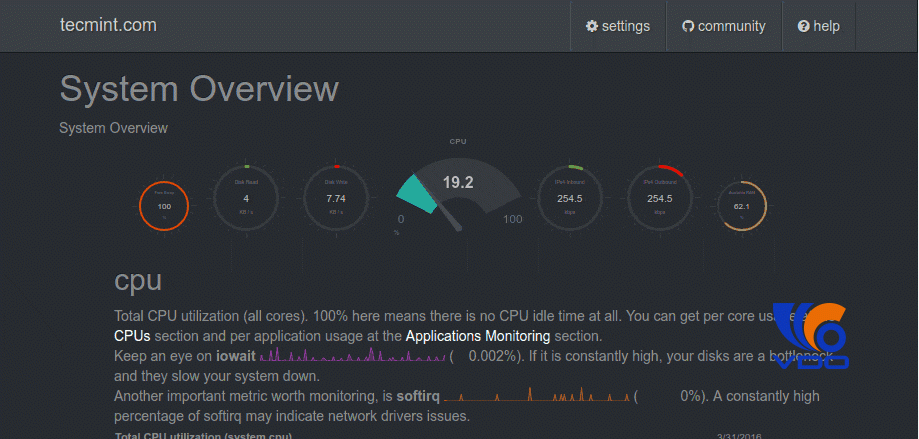Click the System Overview heading
This screenshot has width=919, height=439.
[199, 88]
